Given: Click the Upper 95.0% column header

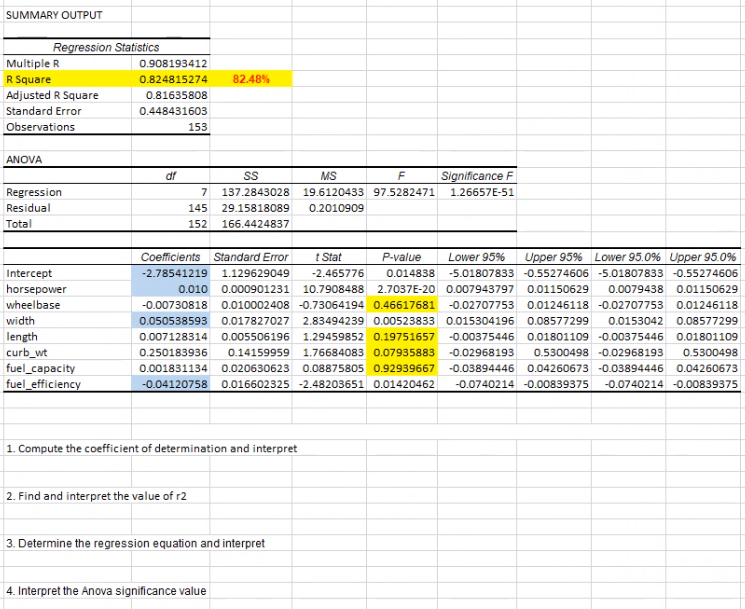Looking at the screenshot, I should [x=703, y=257].
